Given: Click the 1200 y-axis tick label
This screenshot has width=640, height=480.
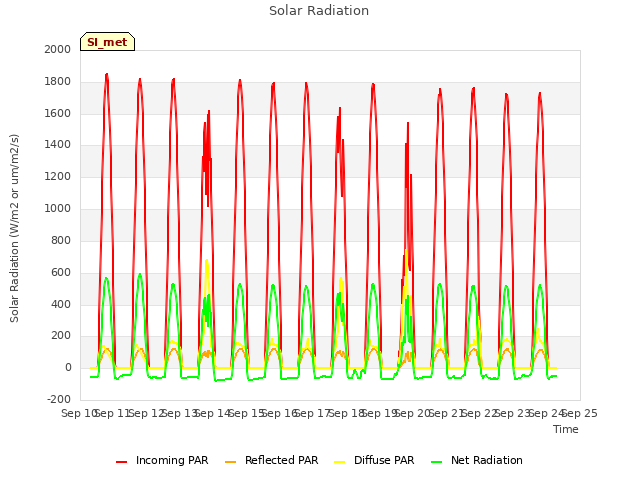Looking at the screenshot, I should (x=58, y=177).
